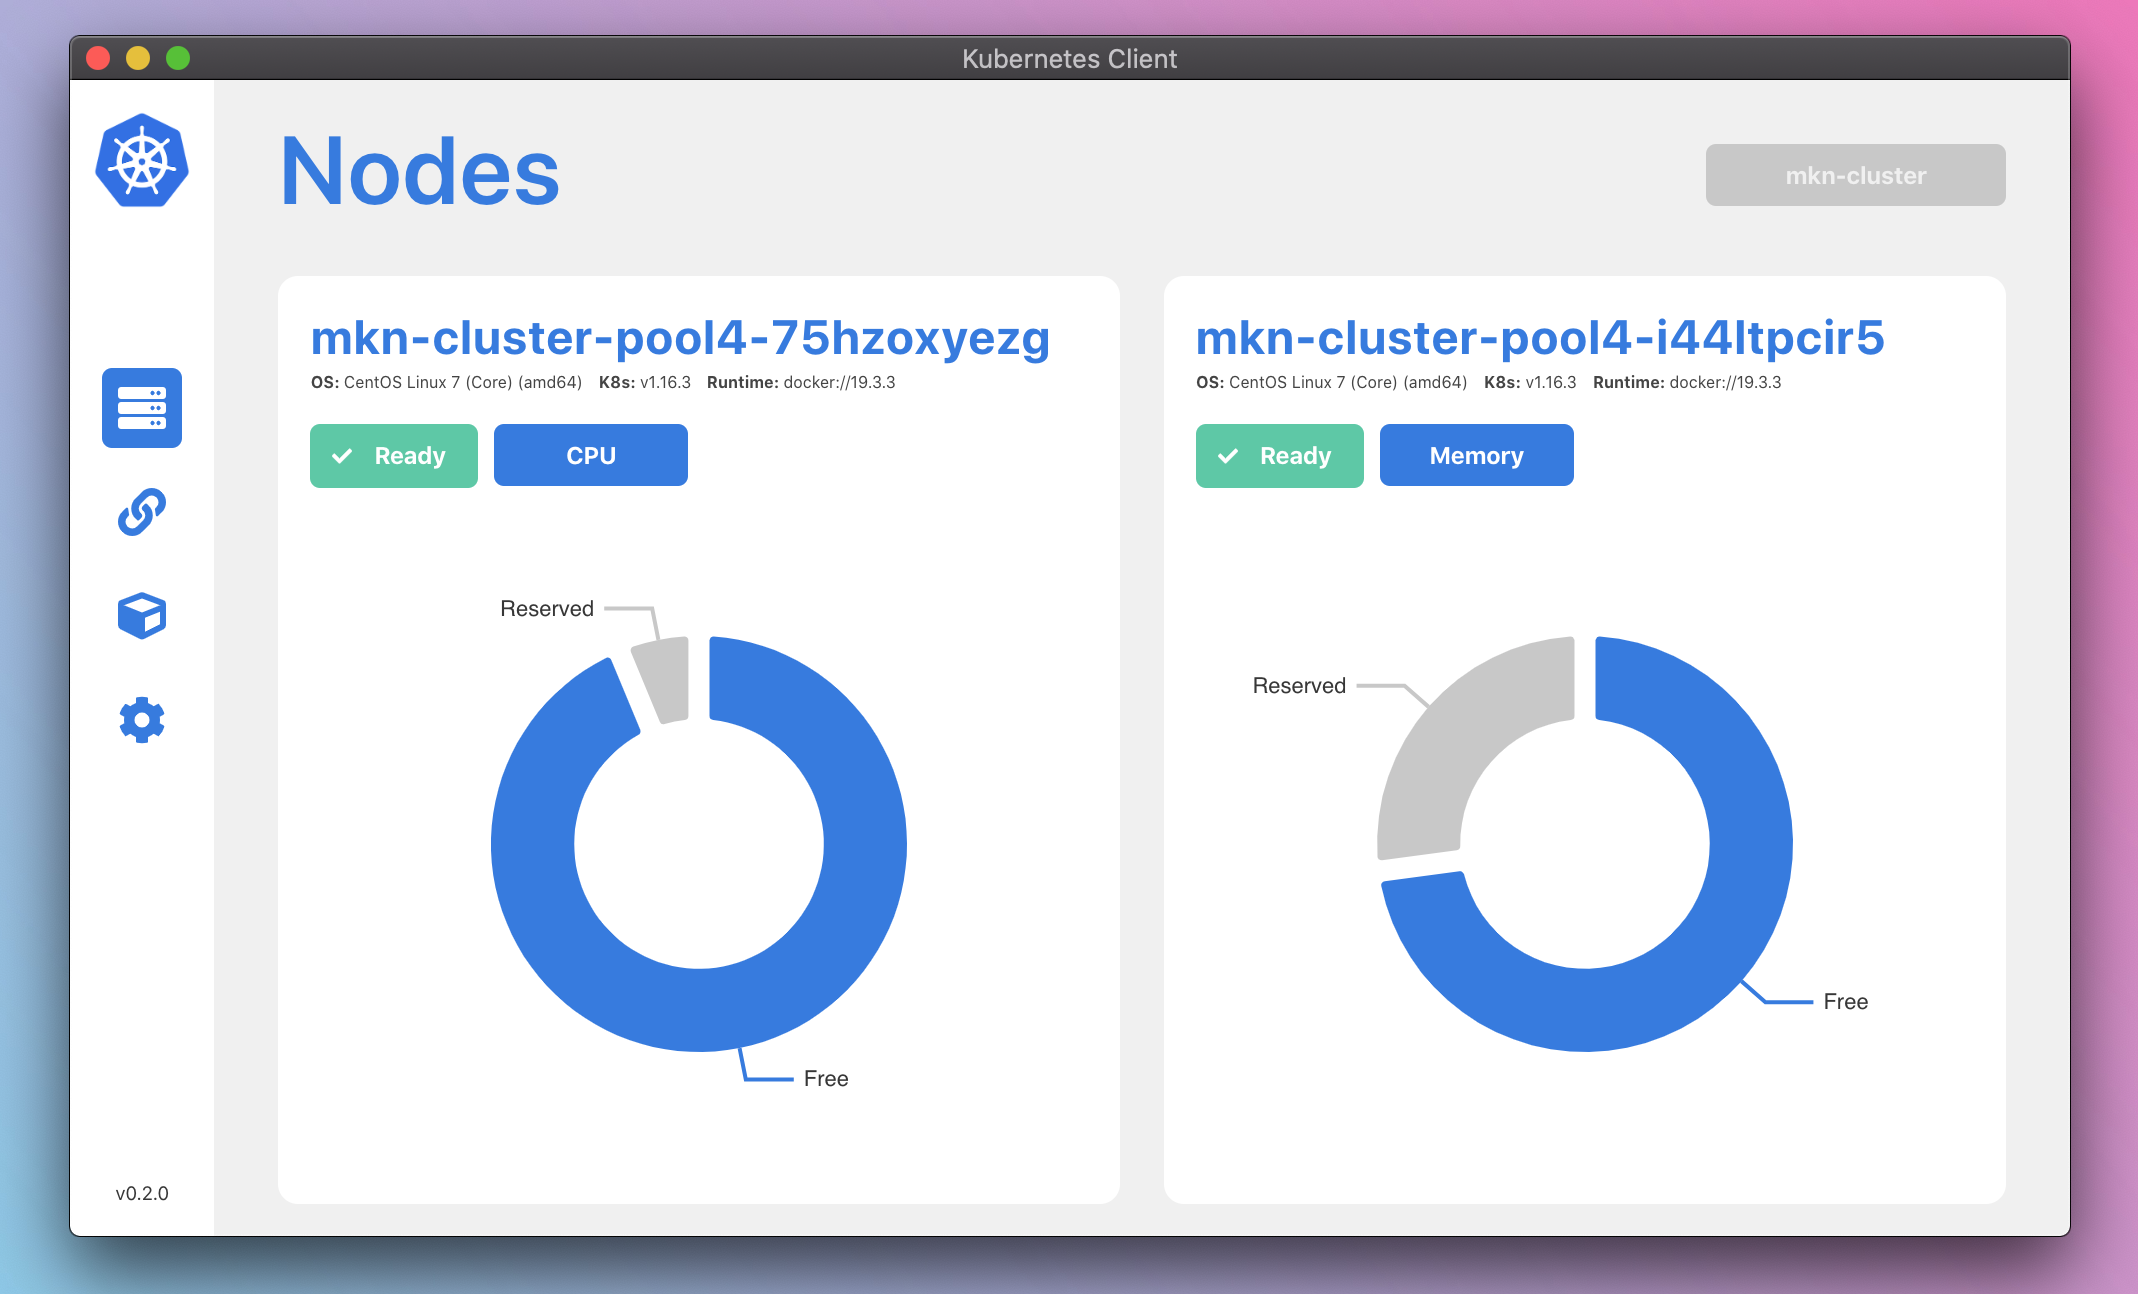Toggle Ready status on mkn-cluster-pool4-75hzoxyezg

(394, 454)
